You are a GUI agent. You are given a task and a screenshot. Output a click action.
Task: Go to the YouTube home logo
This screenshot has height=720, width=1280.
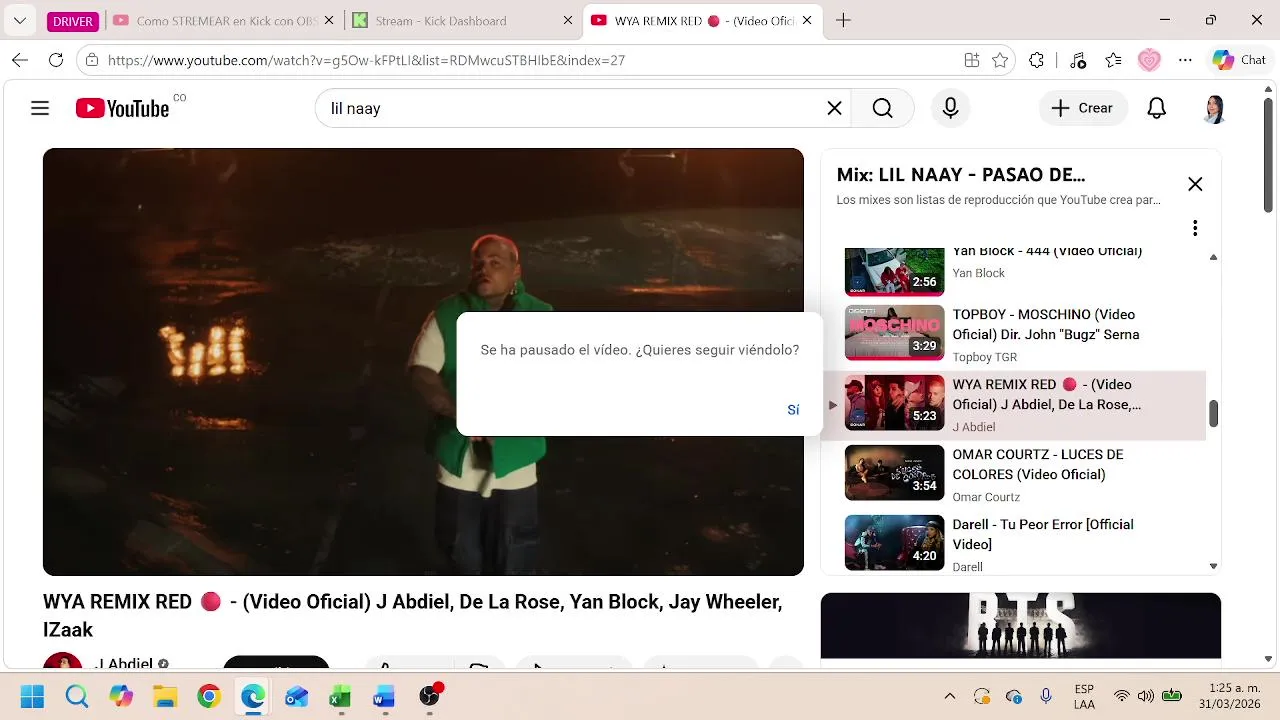tap(122, 108)
